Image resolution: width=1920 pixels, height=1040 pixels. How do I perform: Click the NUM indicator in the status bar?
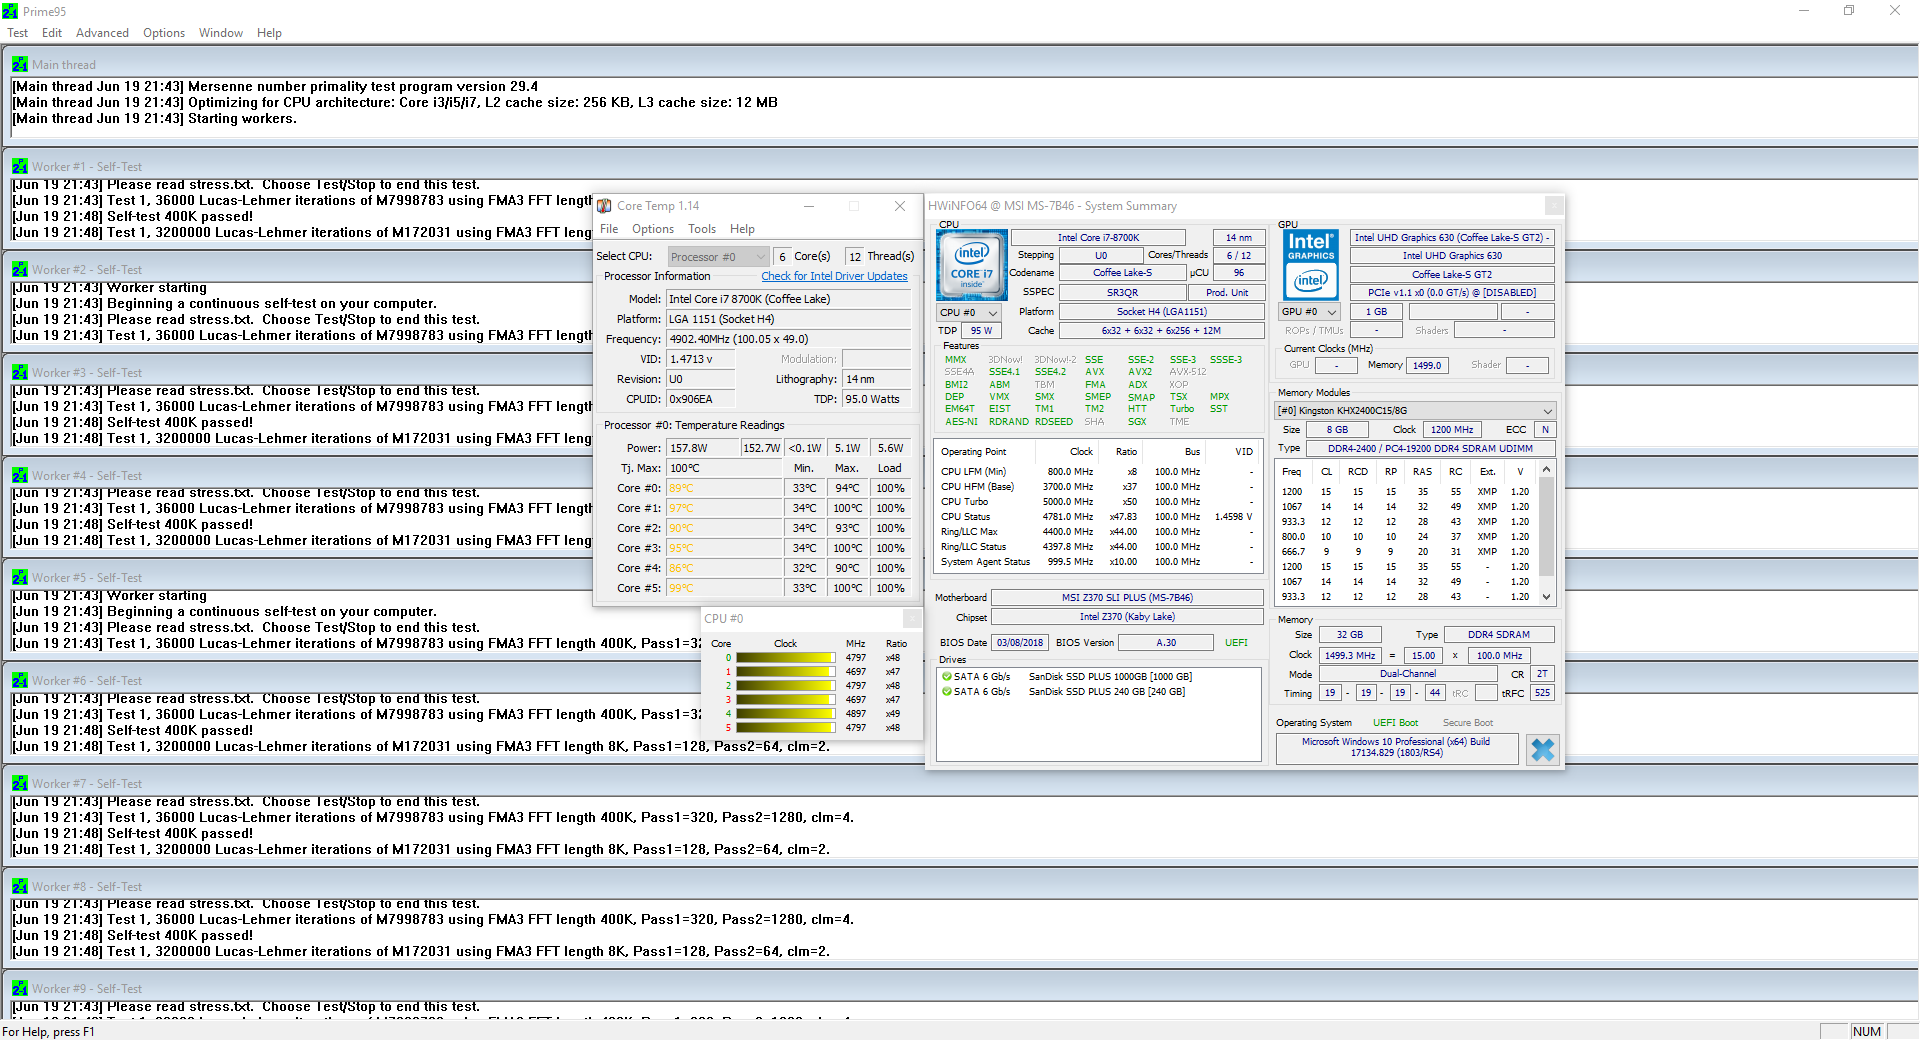tap(1867, 1032)
